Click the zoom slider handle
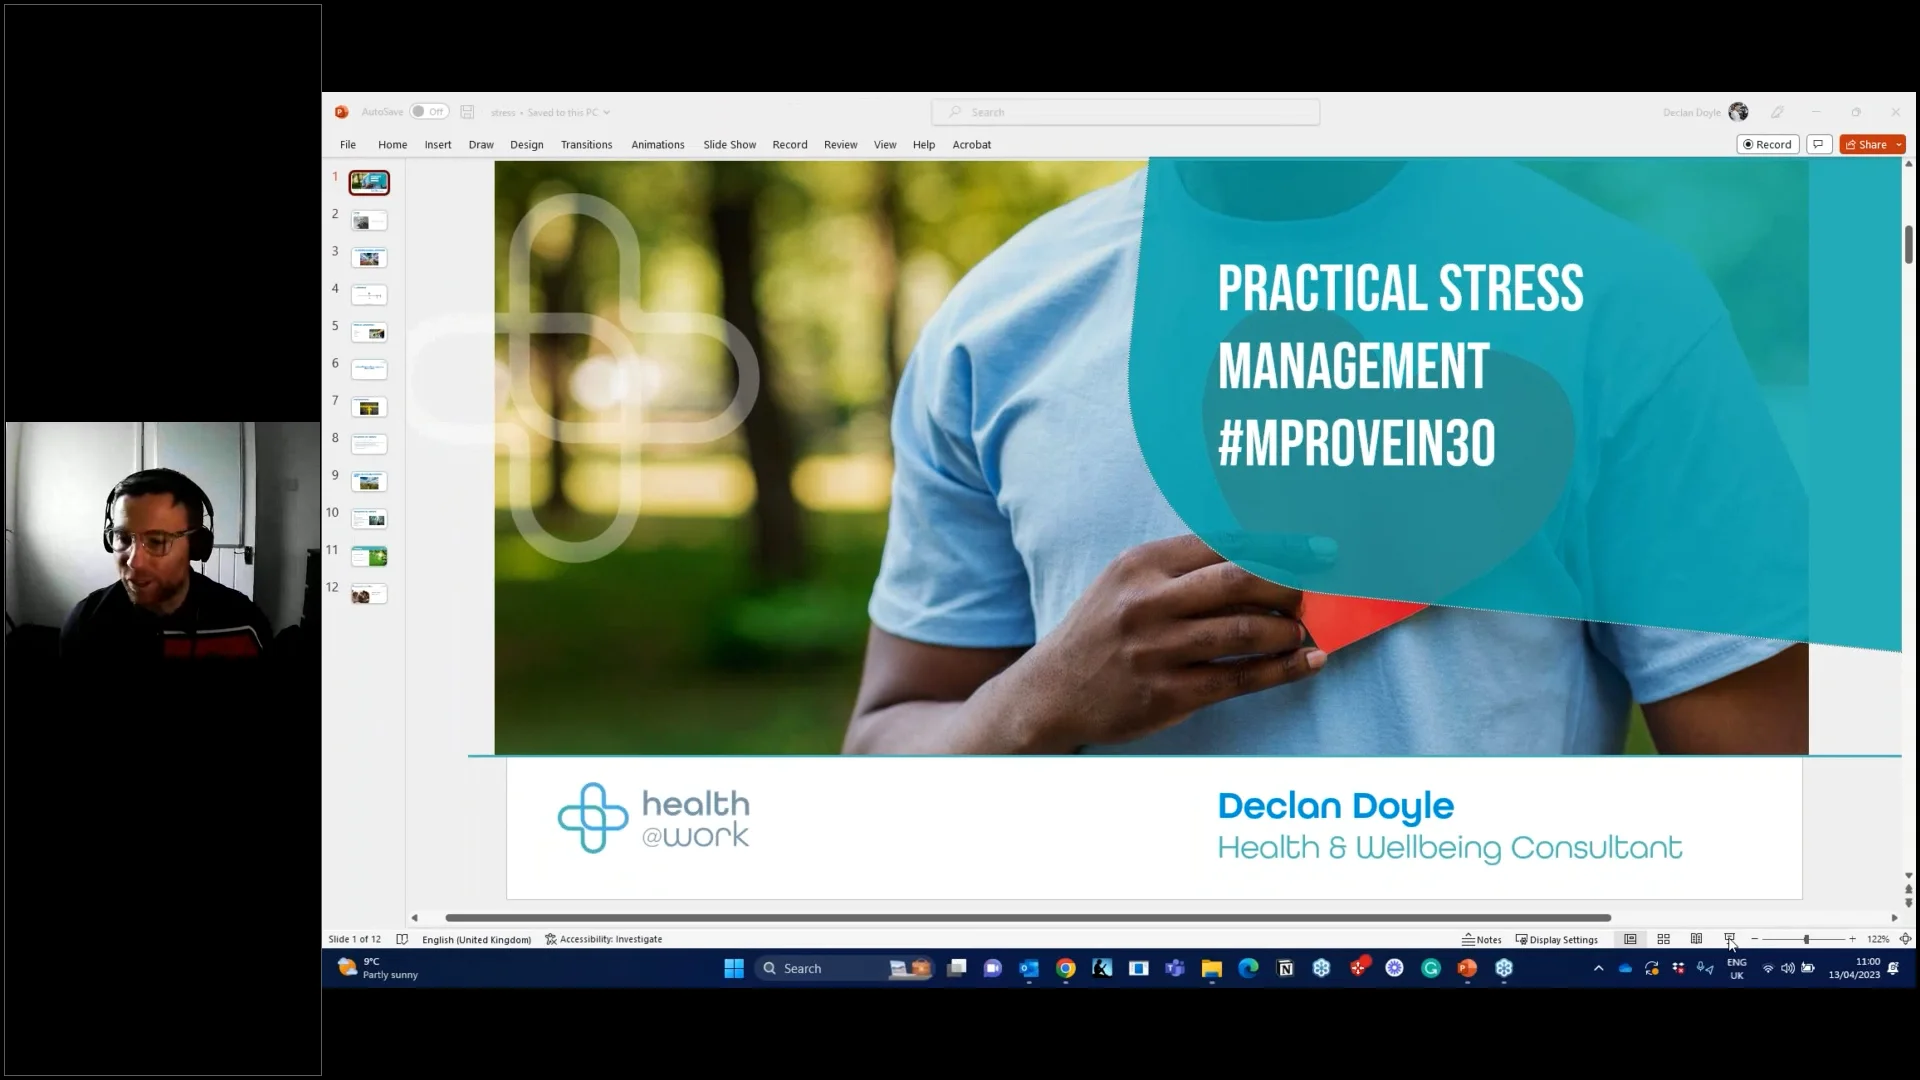This screenshot has height=1080, width=1920. (x=1806, y=939)
